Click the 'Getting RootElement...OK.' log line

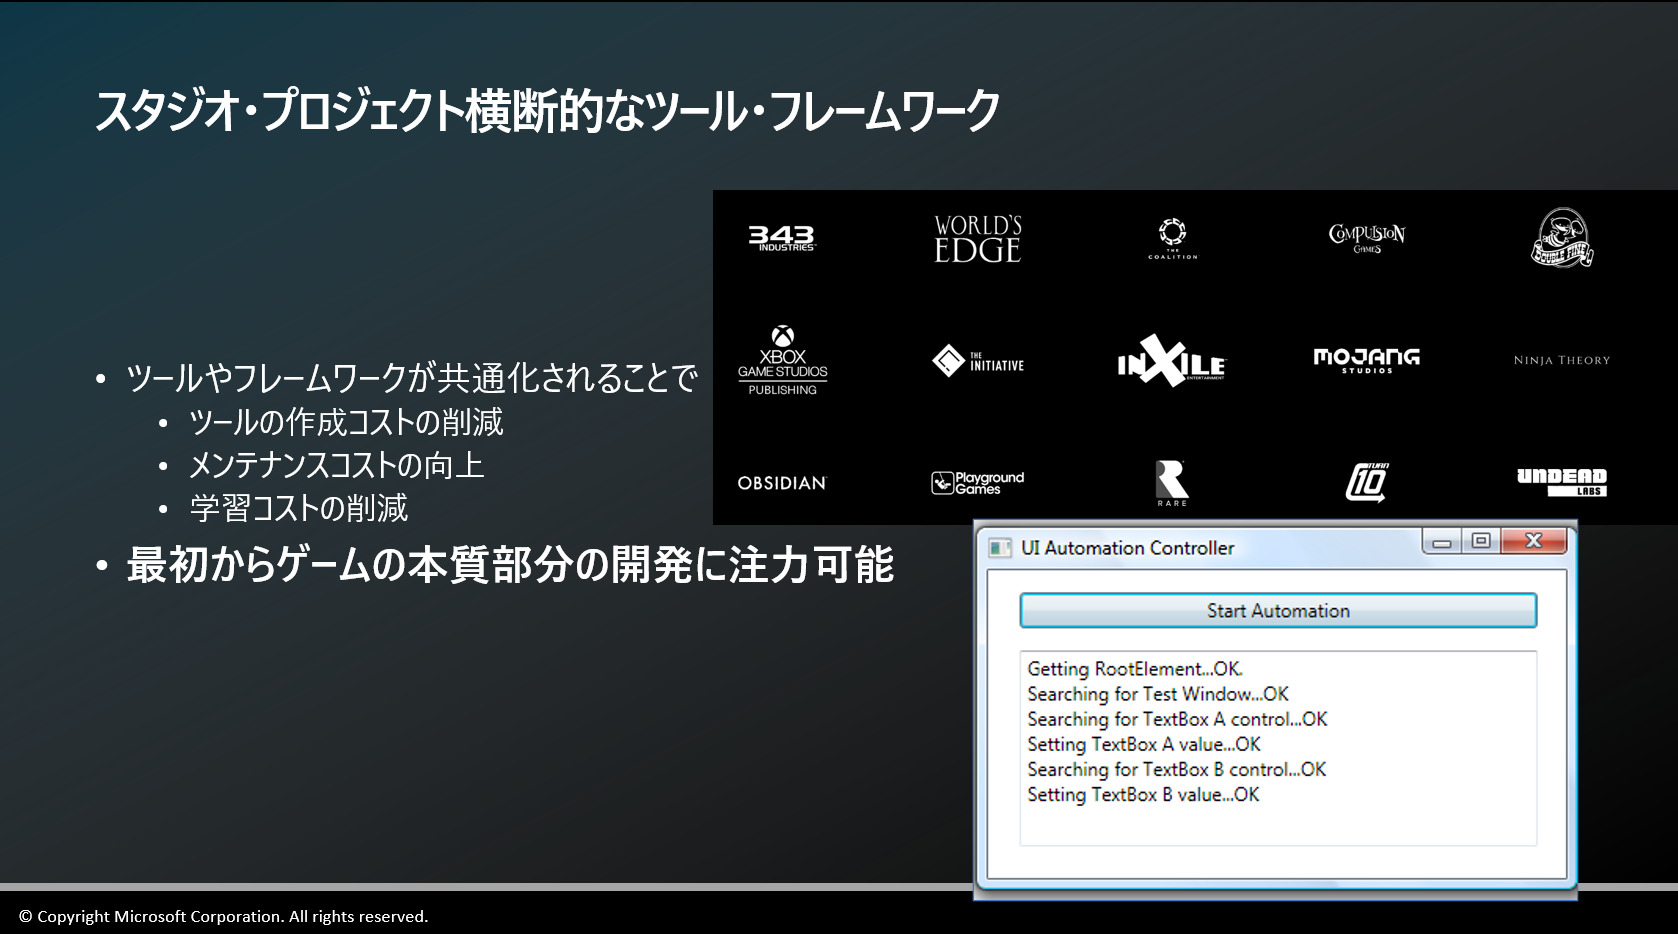tap(1135, 669)
